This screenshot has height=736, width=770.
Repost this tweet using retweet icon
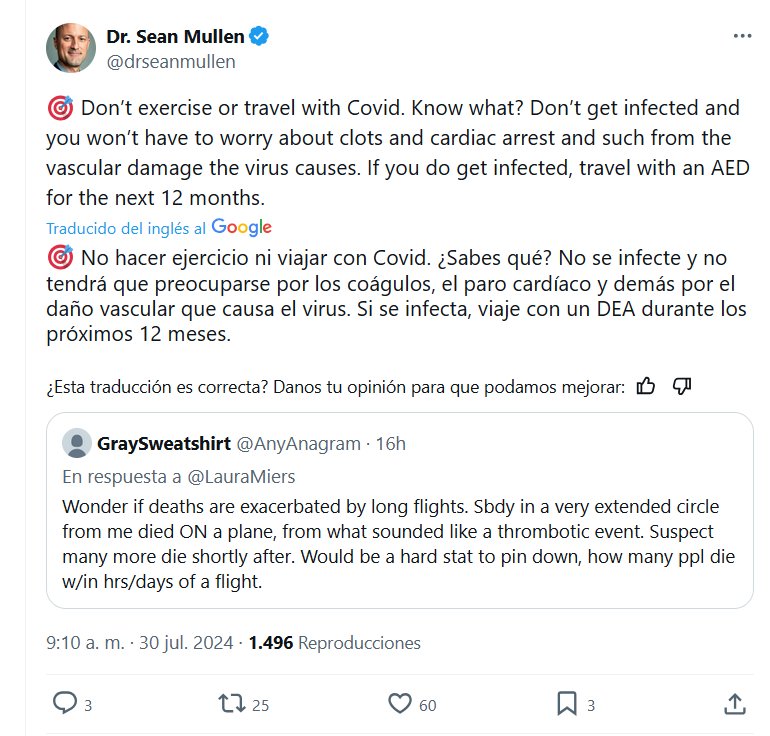(x=232, y=704)
